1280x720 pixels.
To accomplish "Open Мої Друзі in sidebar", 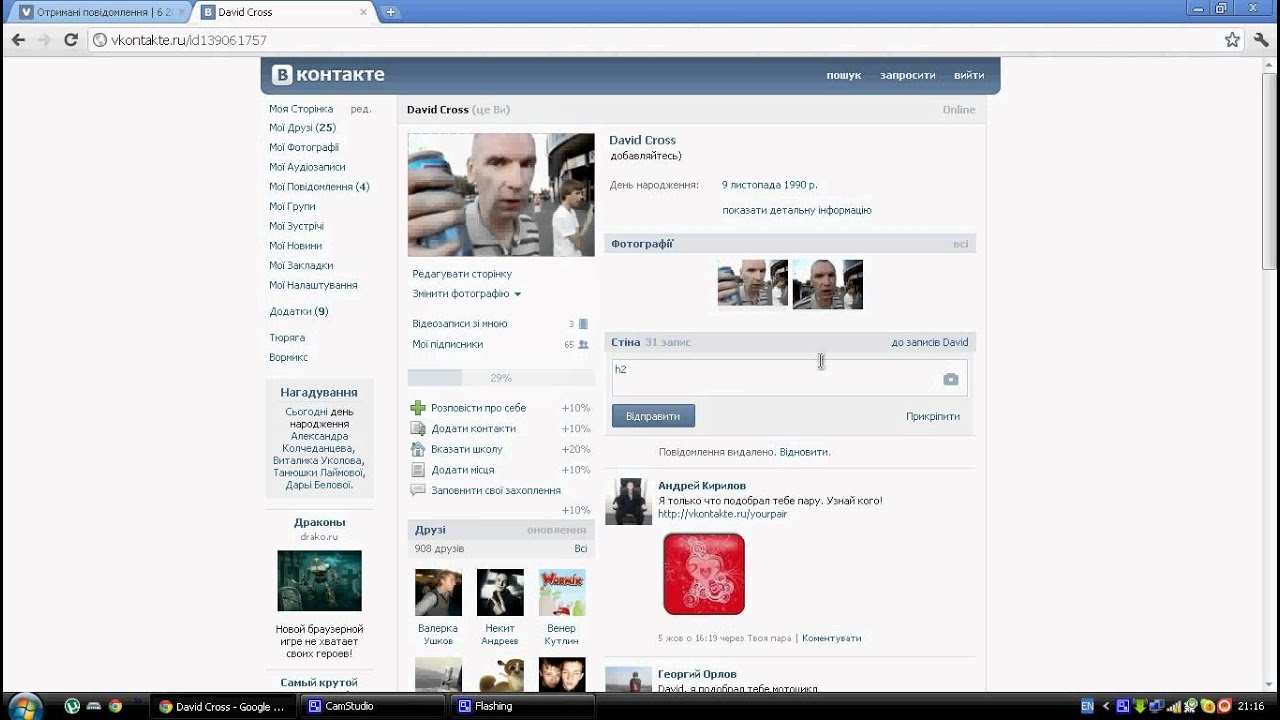I will coord(302,128).
